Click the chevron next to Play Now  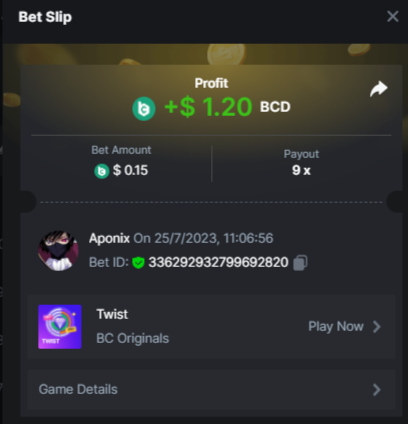coord(377,327)
